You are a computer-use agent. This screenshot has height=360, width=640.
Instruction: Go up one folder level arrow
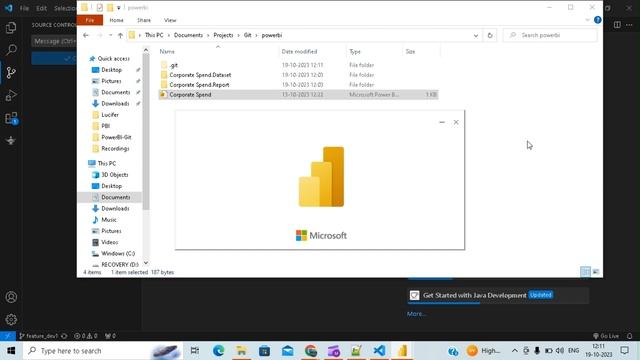tap(120, 36)
